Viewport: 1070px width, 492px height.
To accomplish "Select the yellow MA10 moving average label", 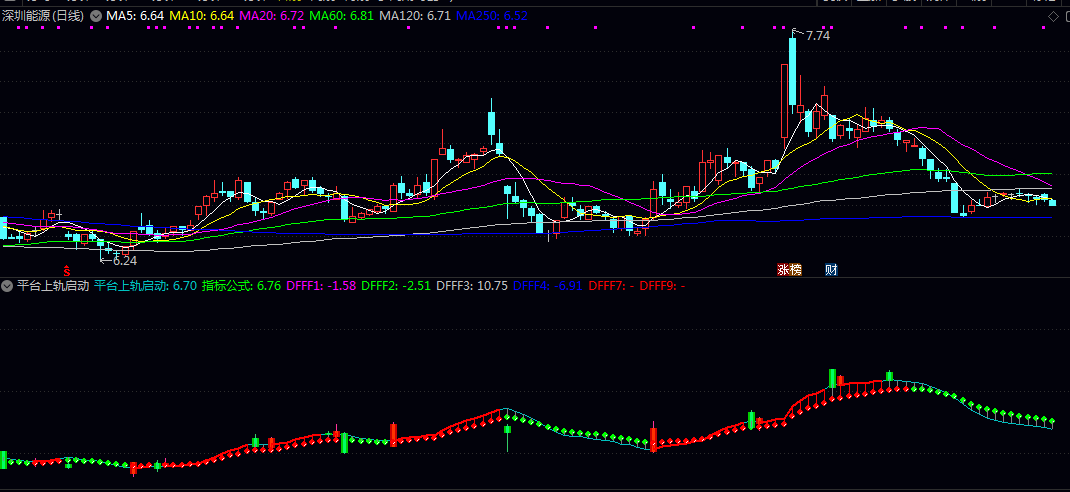I will [201, 17].
